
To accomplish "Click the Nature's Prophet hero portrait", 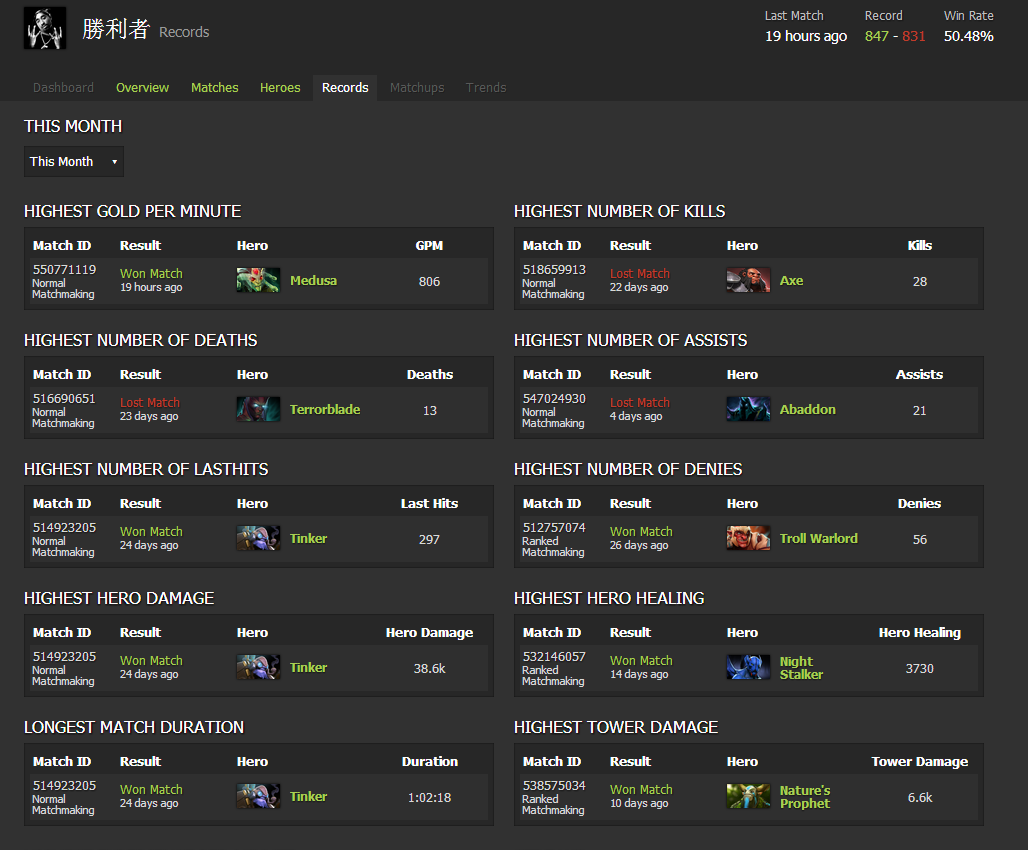I will click(748, 797).
